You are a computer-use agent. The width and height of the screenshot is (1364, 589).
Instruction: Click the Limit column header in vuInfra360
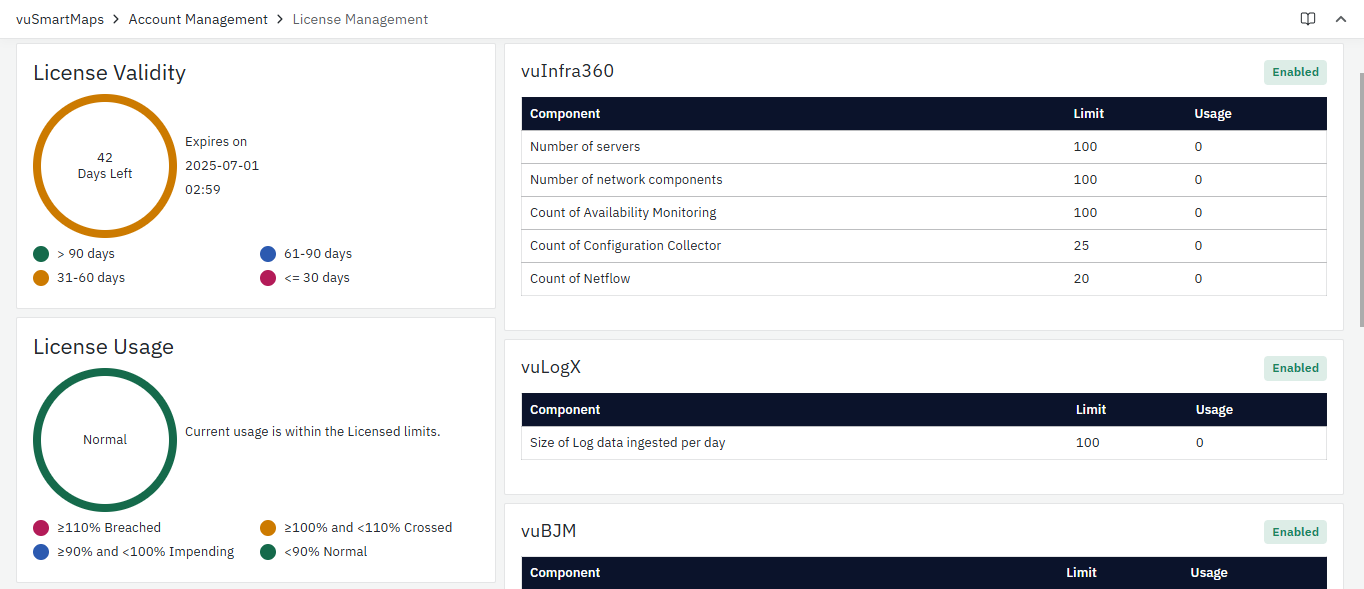pyautogui.click(x=1088, y=114)
